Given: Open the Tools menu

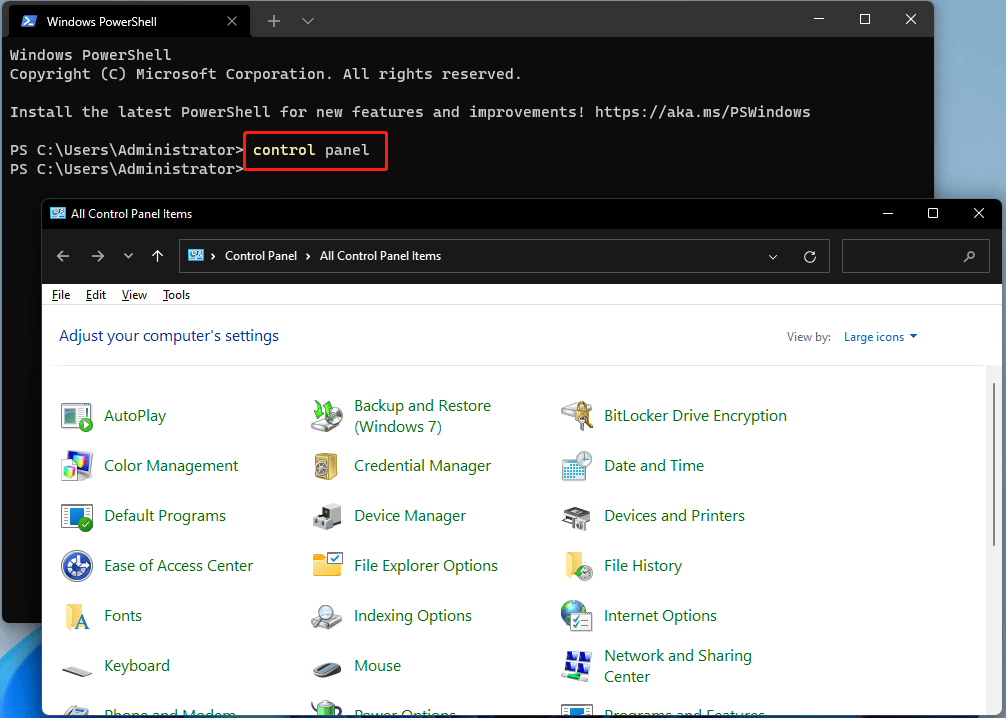Looking at the screenshot, I should pos(176,295).
